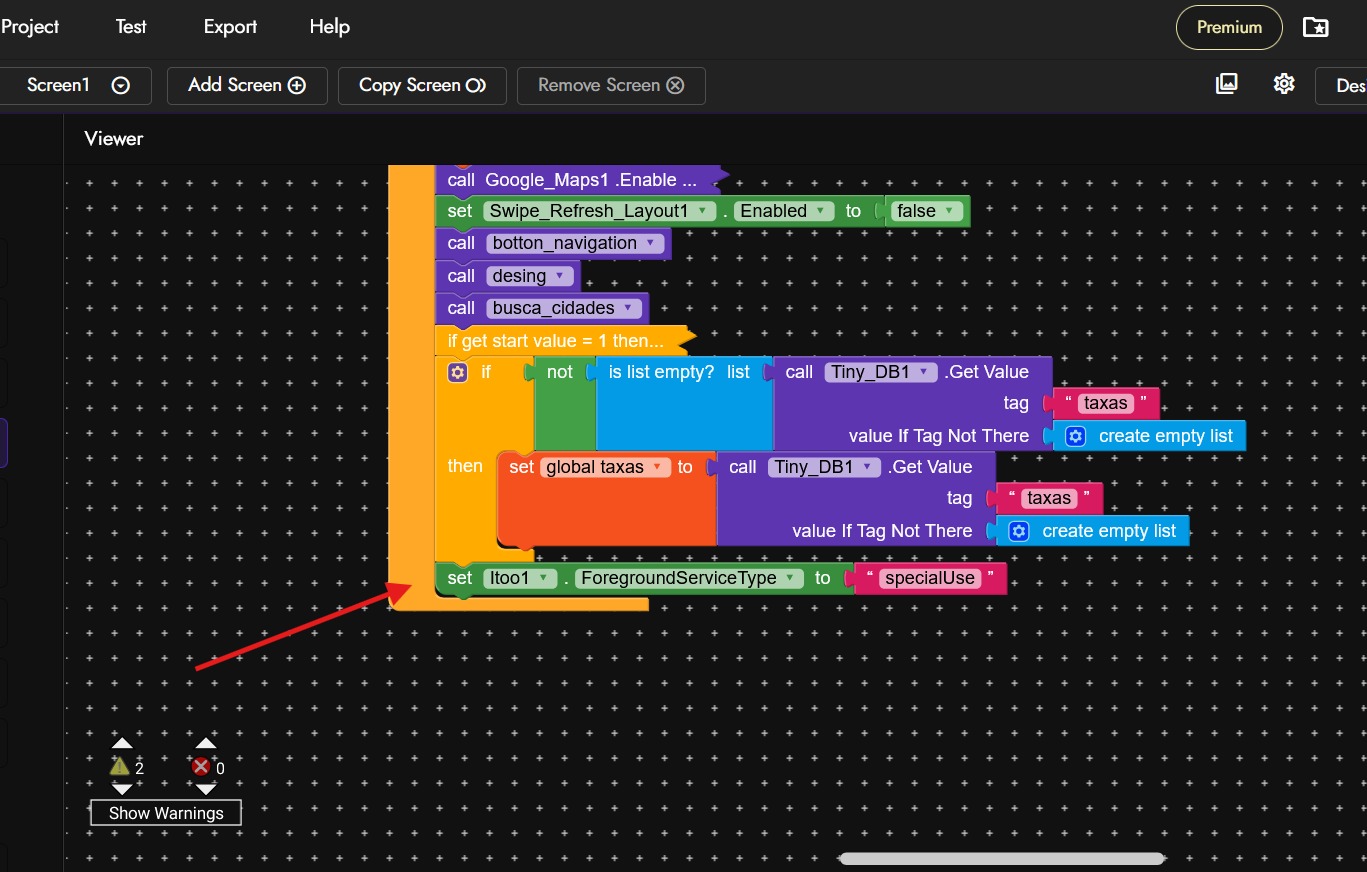Click the if block mutator gear icon
This screenshot has height=872, width=1367.
coord(458,372)
